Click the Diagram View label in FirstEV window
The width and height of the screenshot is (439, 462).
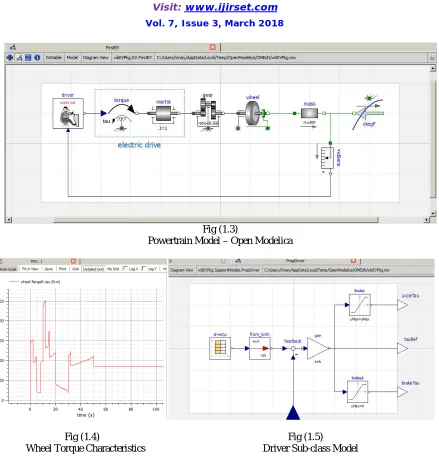coord(96,57)
